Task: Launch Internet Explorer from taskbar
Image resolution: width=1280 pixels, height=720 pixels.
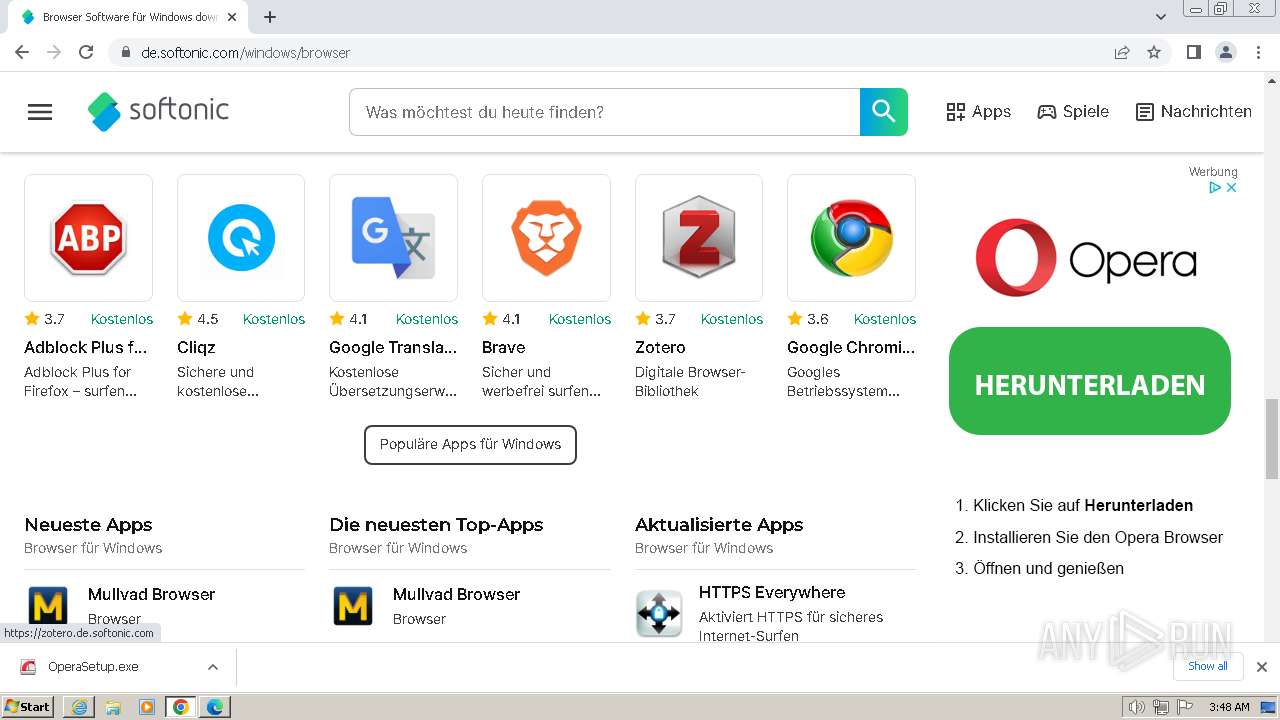Action: (79, 707)
